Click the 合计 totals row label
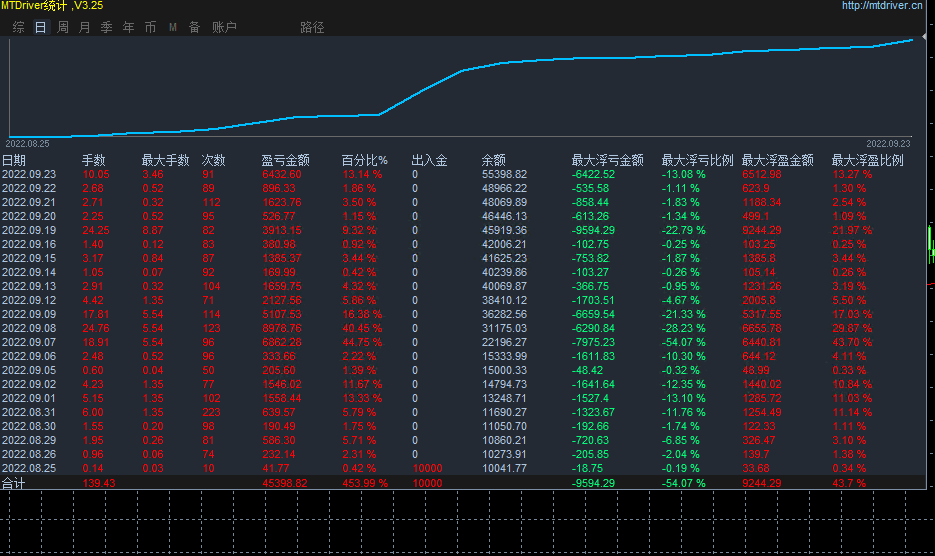The height and width of the screenshot is (556, 935). 14,483
